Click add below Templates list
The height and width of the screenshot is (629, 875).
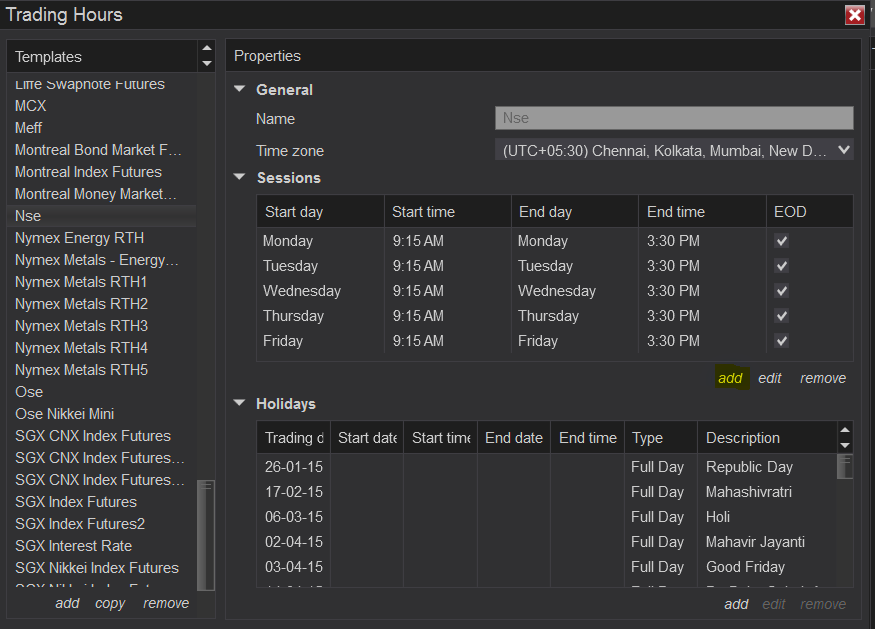click(67, 603)
